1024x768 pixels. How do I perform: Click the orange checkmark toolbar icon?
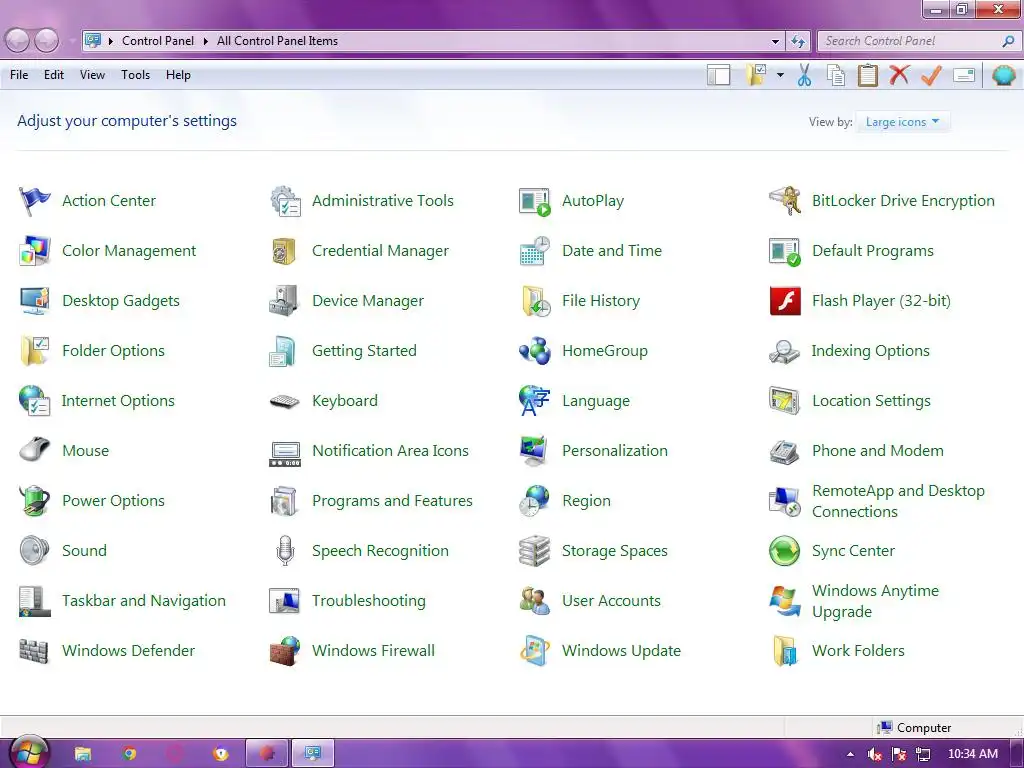(x=931, y=75)
